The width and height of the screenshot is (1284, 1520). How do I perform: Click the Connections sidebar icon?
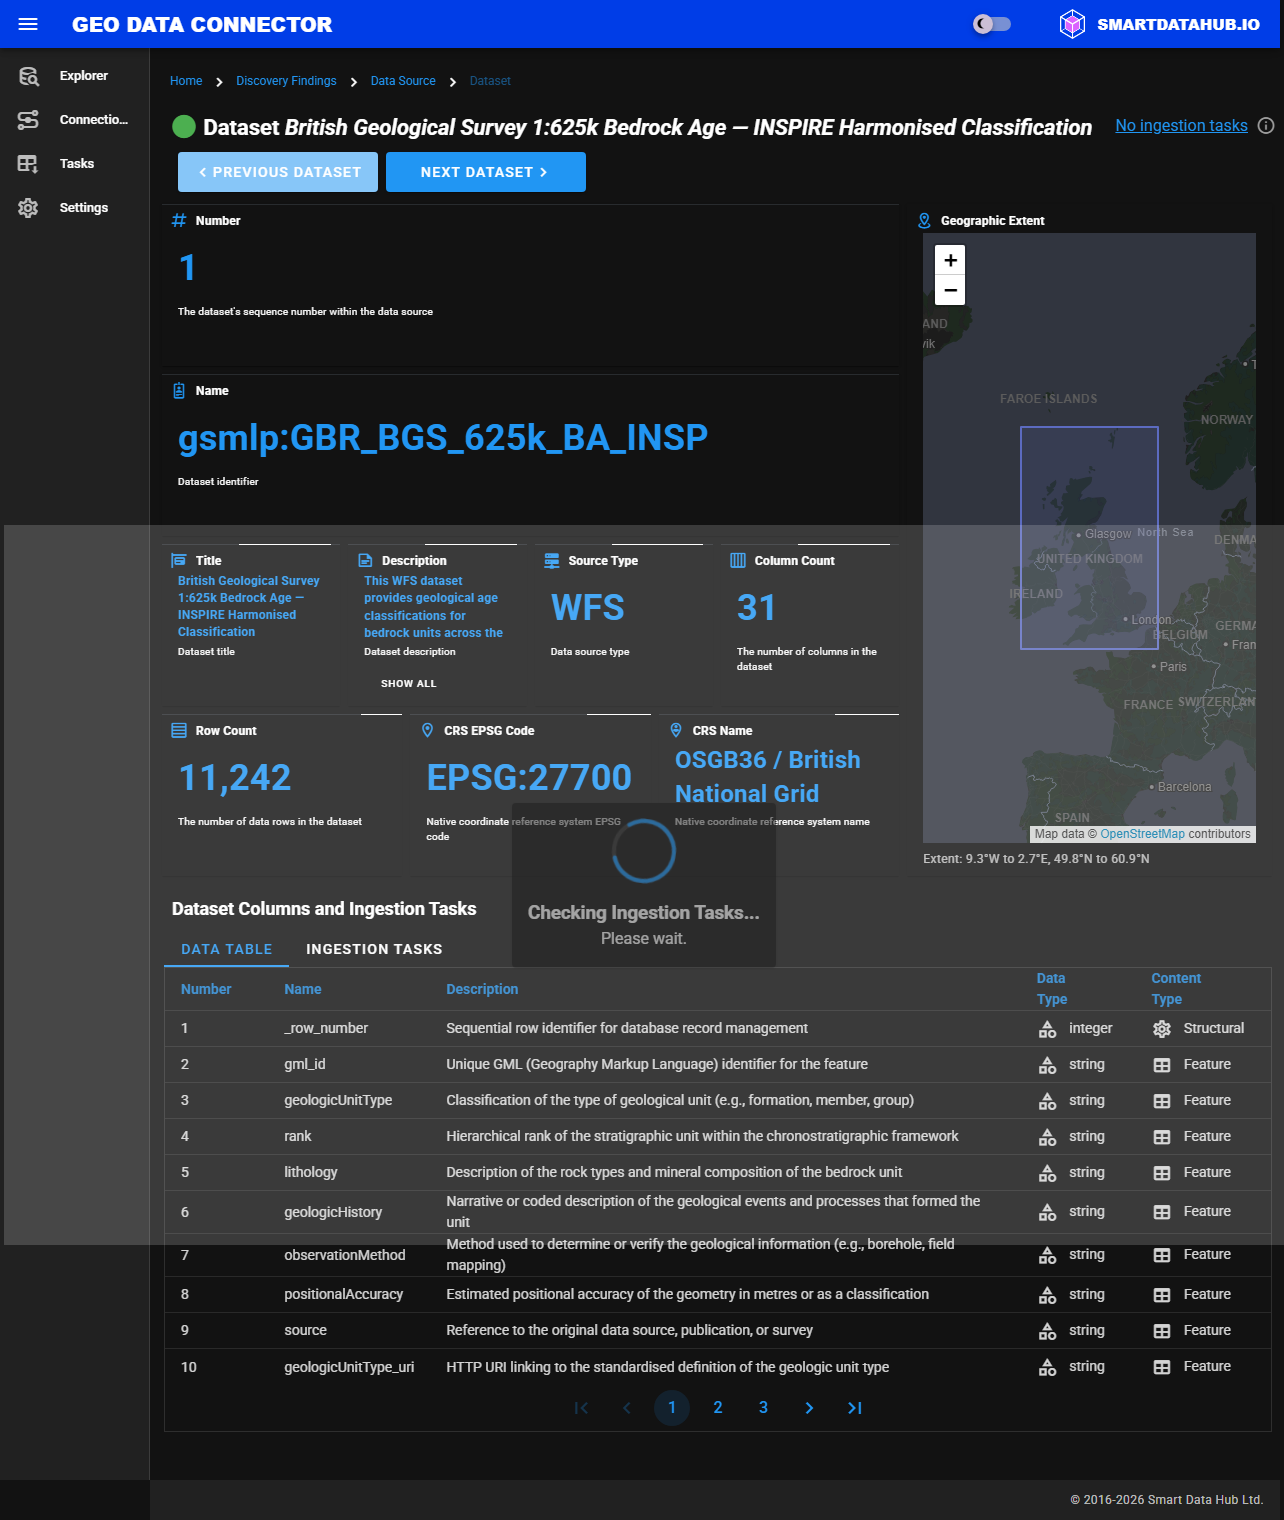click(28, 120)
